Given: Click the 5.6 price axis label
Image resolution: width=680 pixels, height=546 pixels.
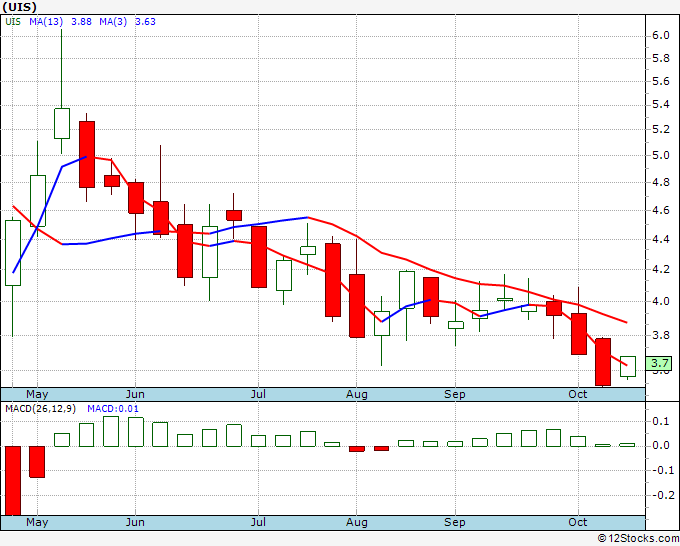Looking at the screenshot, I should point(660,82).
